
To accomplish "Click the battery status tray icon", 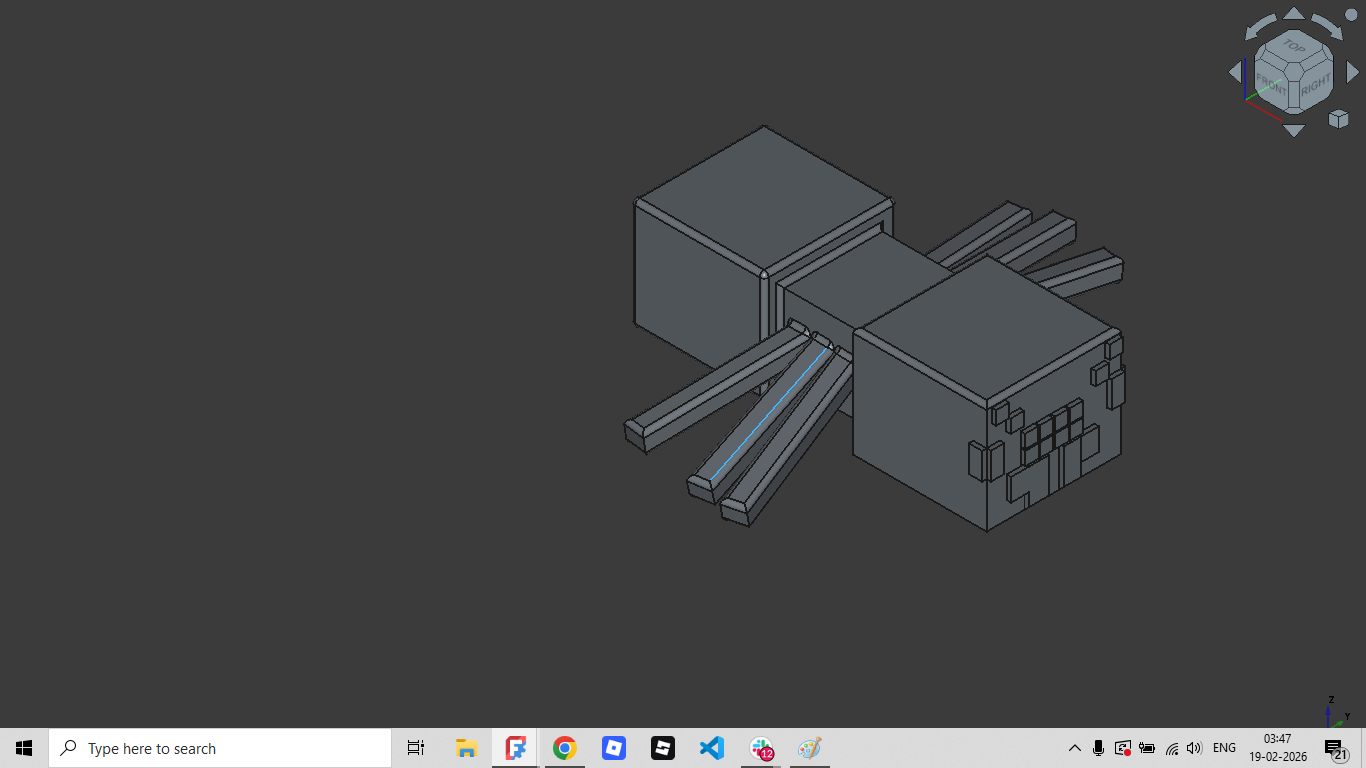I will click(x=1147, y=748).
